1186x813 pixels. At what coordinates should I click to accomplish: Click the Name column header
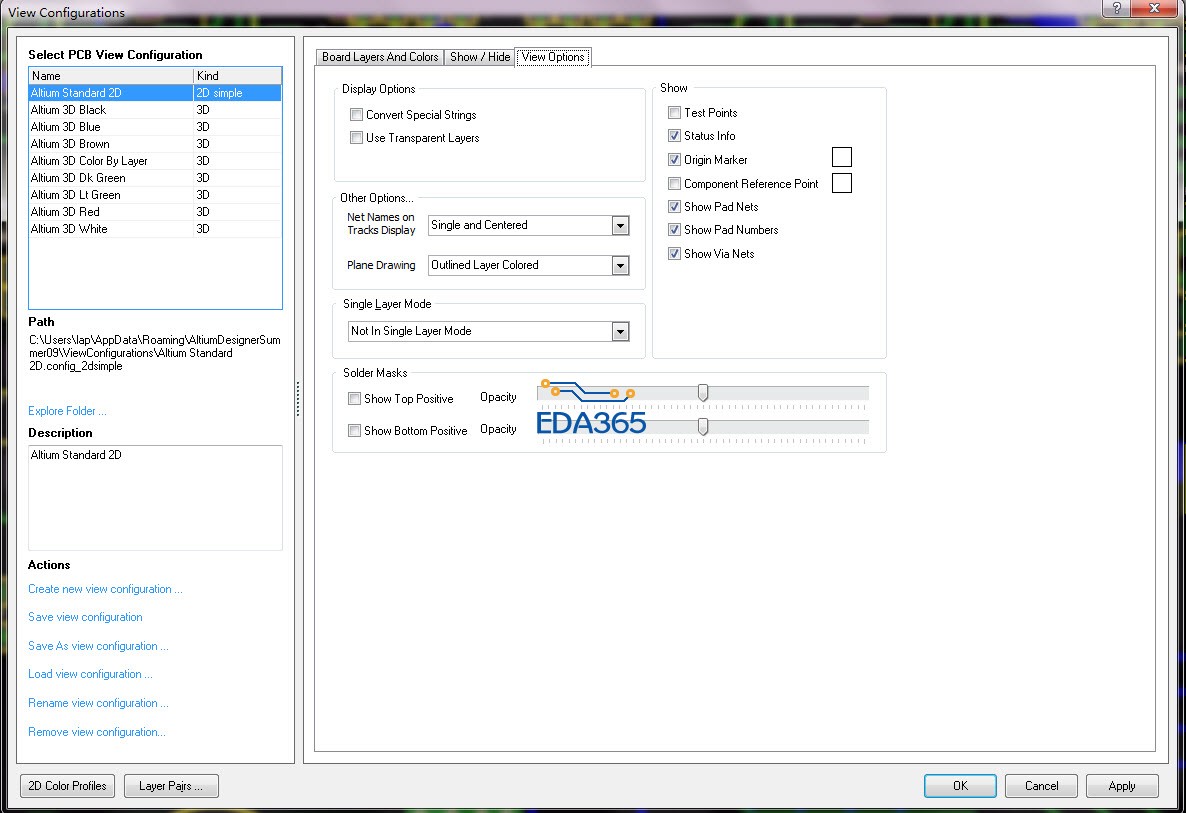pos(111,76)
